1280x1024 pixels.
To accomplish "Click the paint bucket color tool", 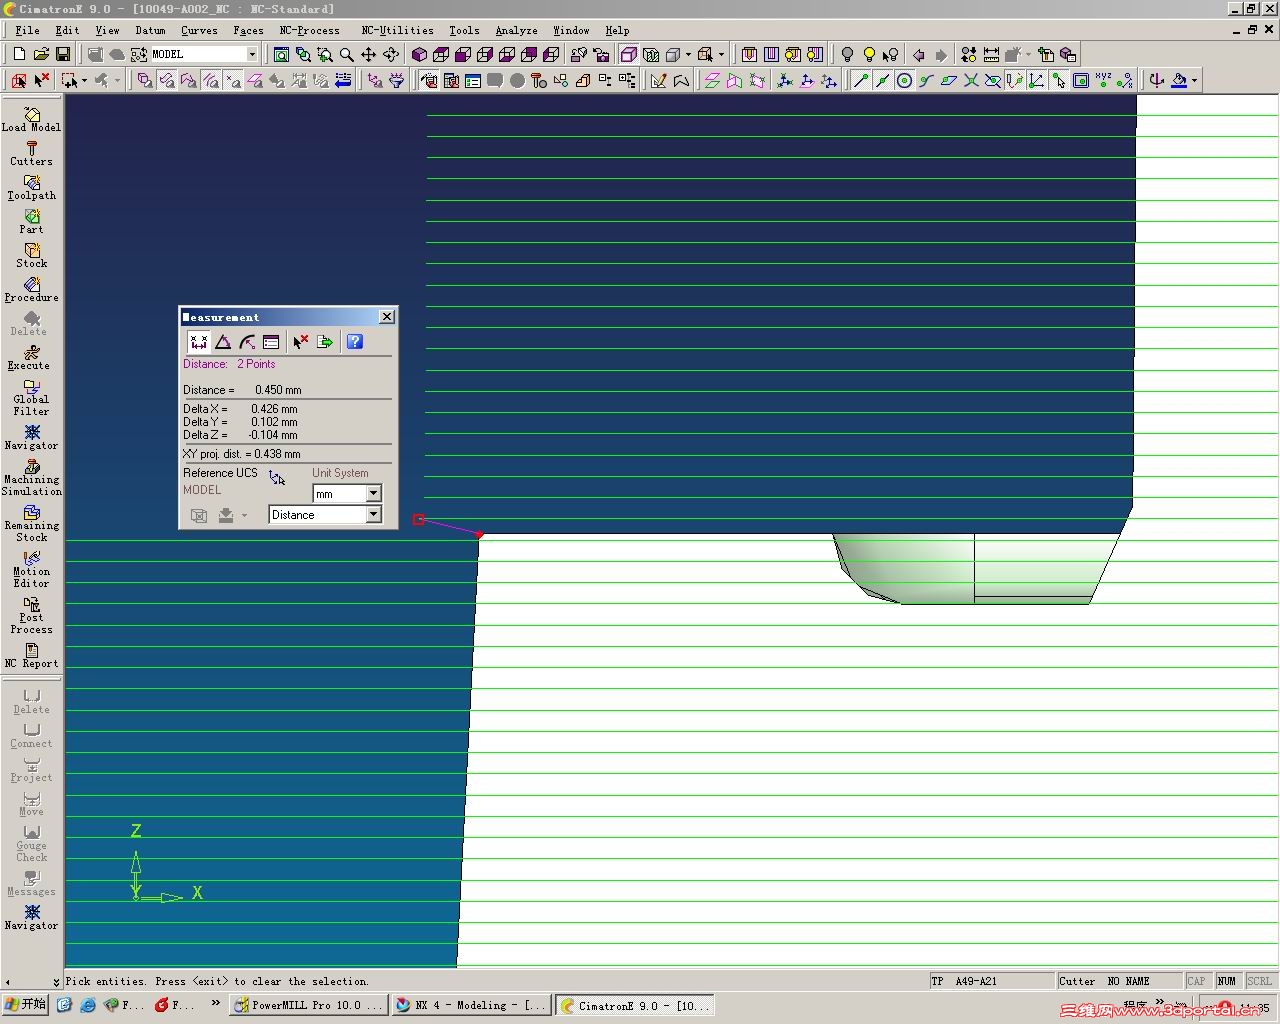I will 1179,80.
